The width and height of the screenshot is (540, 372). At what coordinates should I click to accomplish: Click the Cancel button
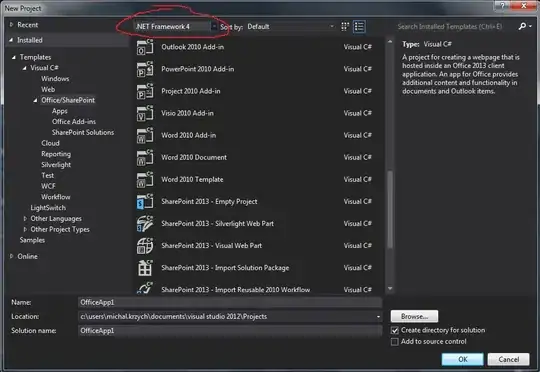[x=508, y=359]
